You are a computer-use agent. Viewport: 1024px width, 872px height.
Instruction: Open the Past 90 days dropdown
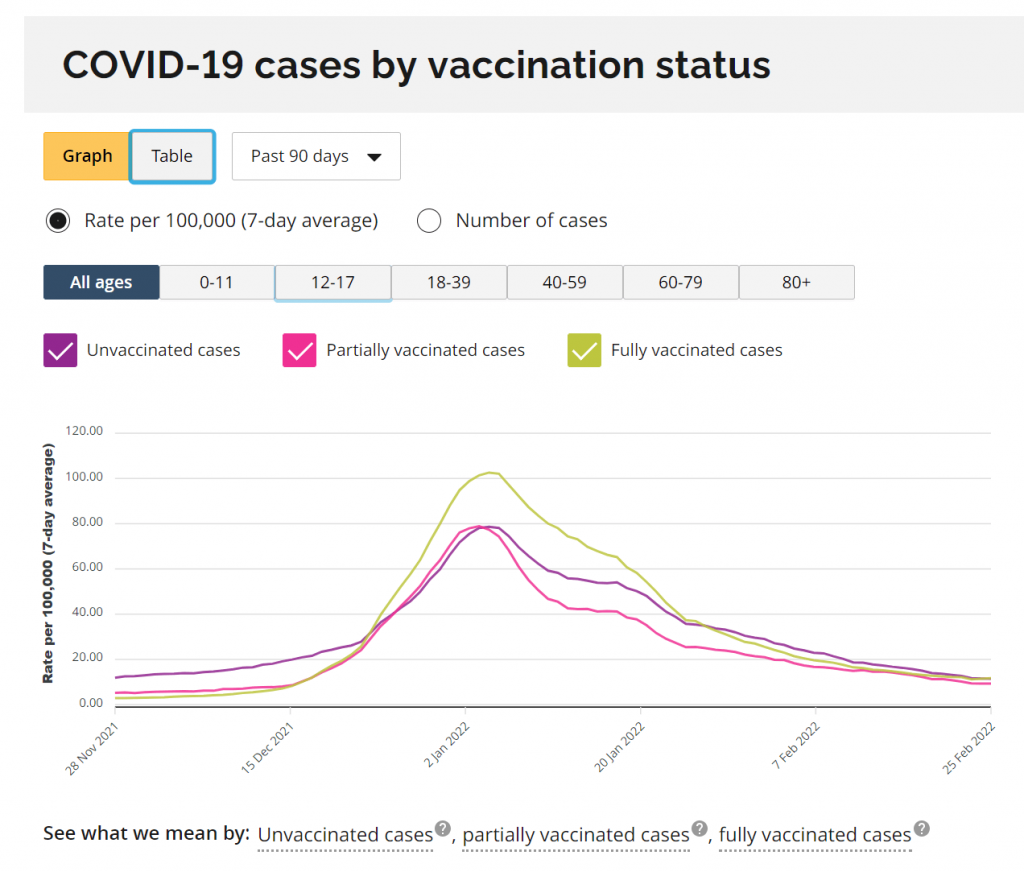(315, 156)
